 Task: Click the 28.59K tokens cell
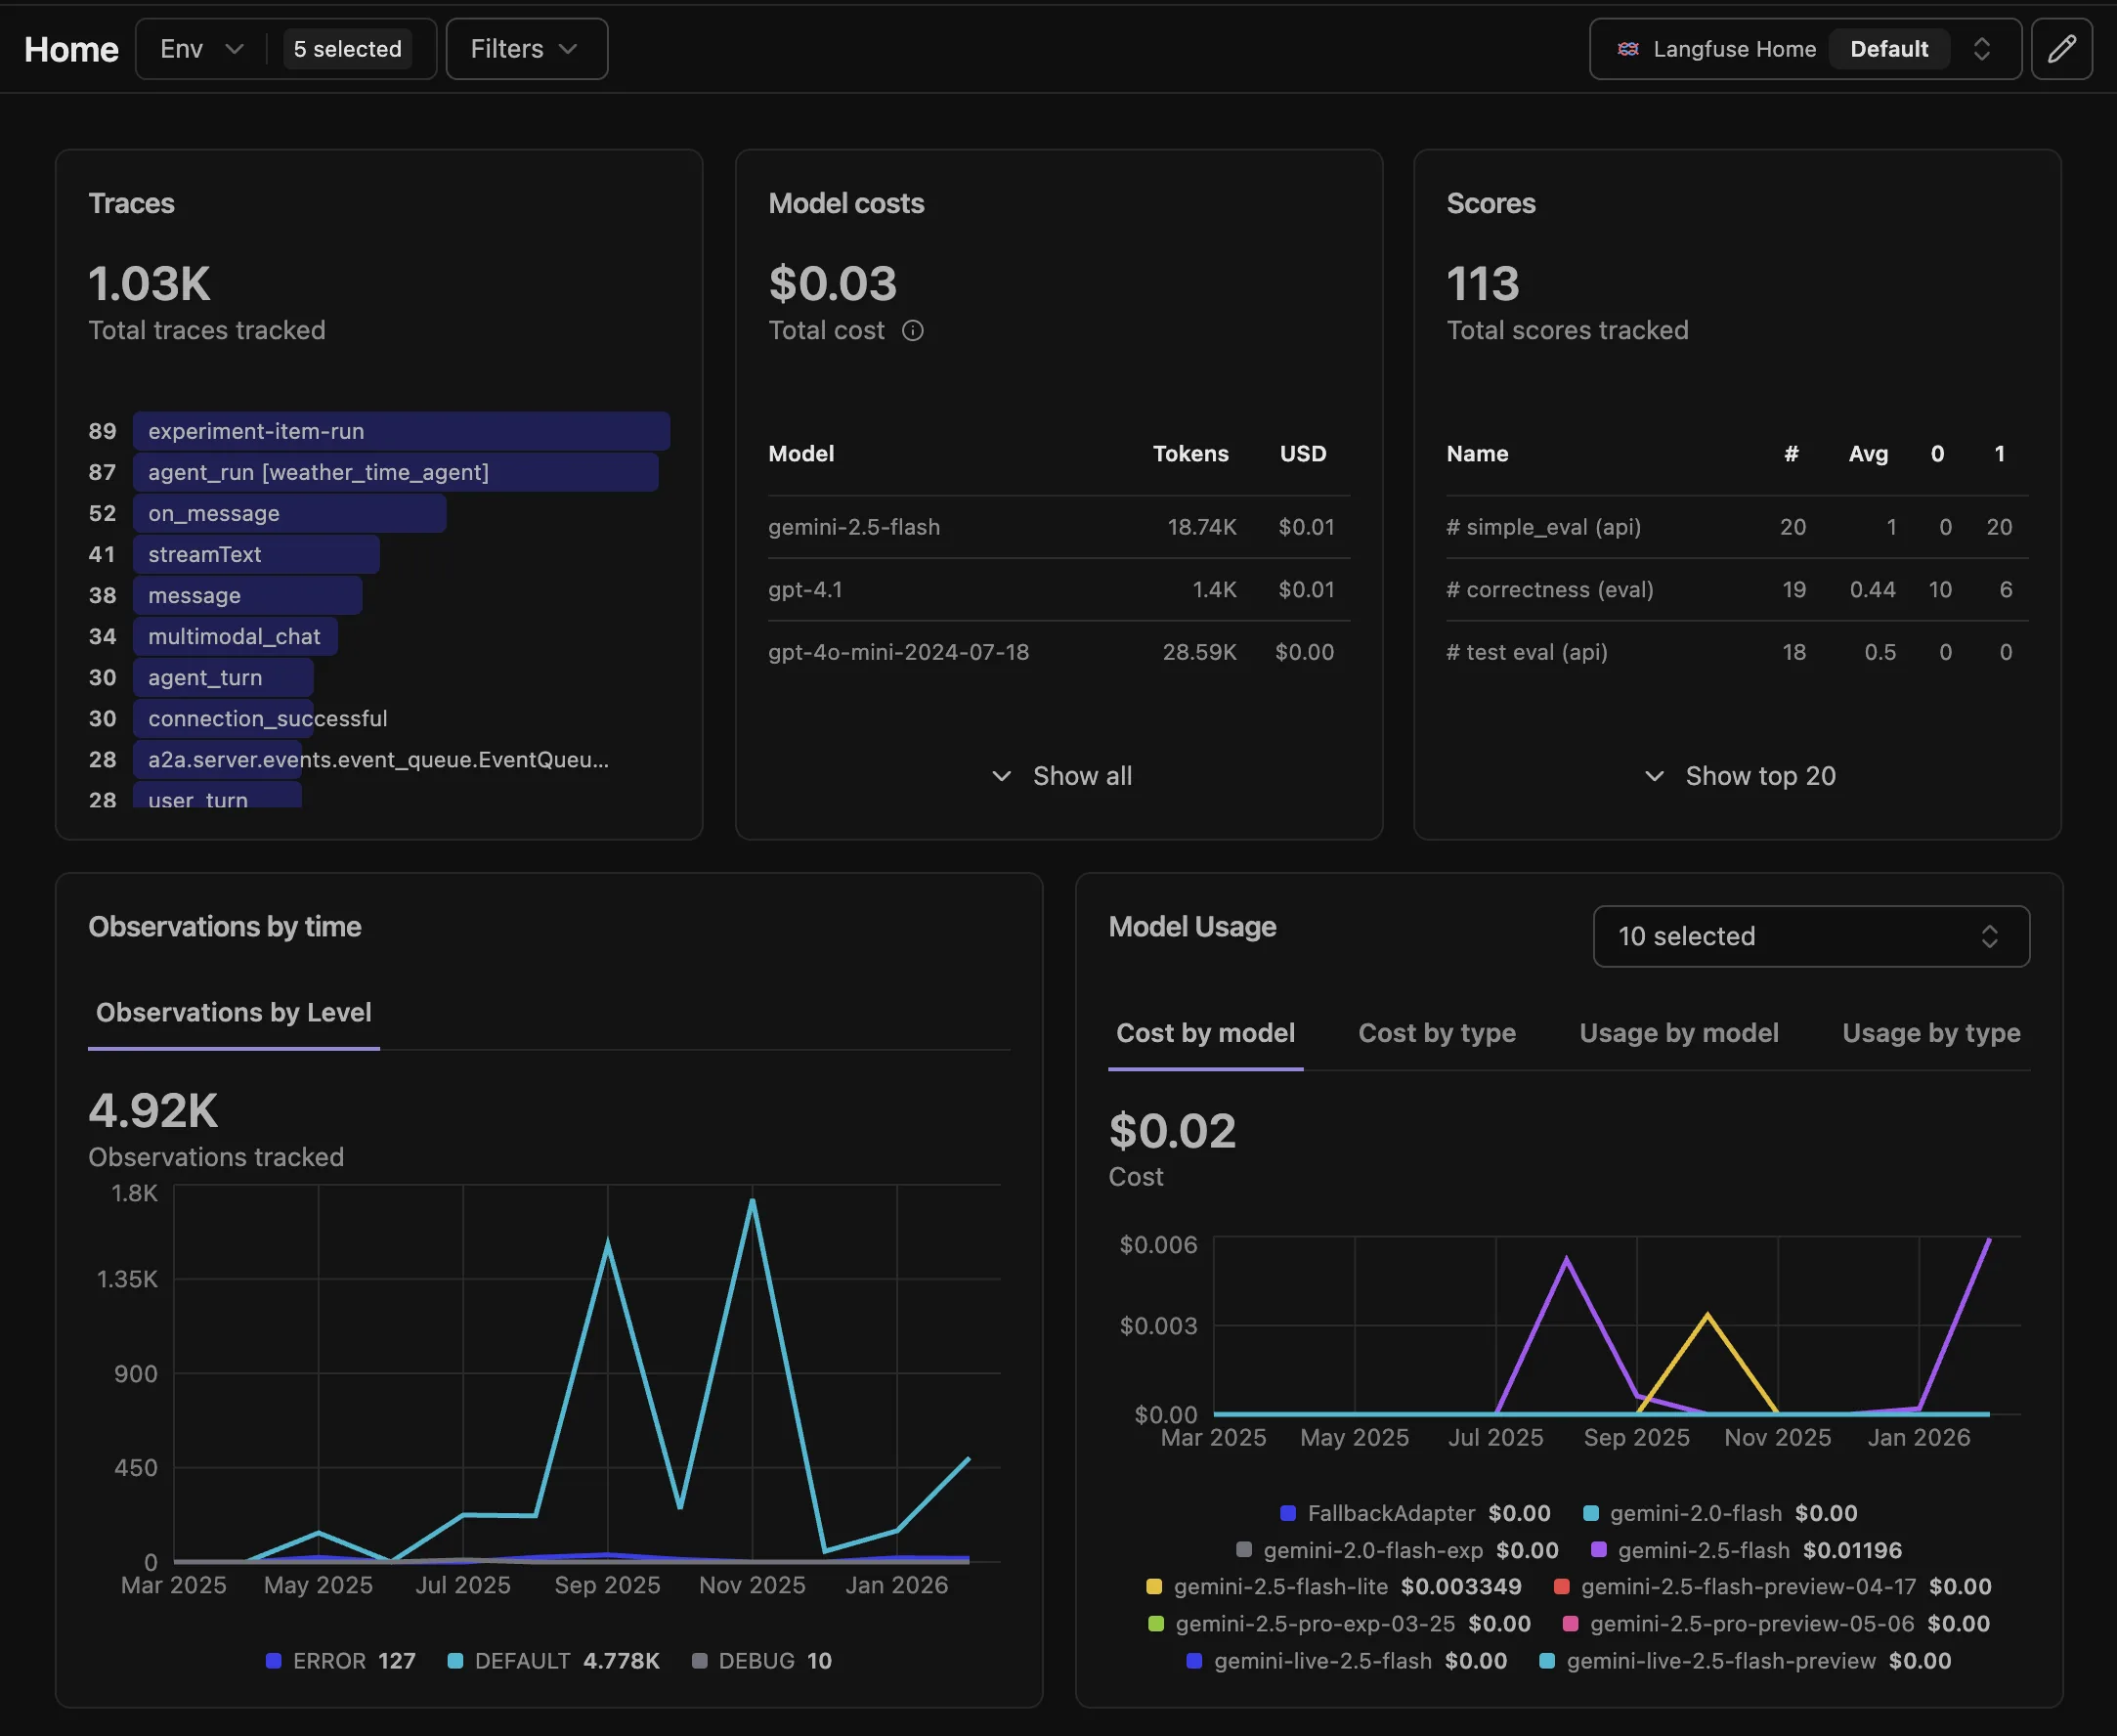click(x=1199, y=652)
